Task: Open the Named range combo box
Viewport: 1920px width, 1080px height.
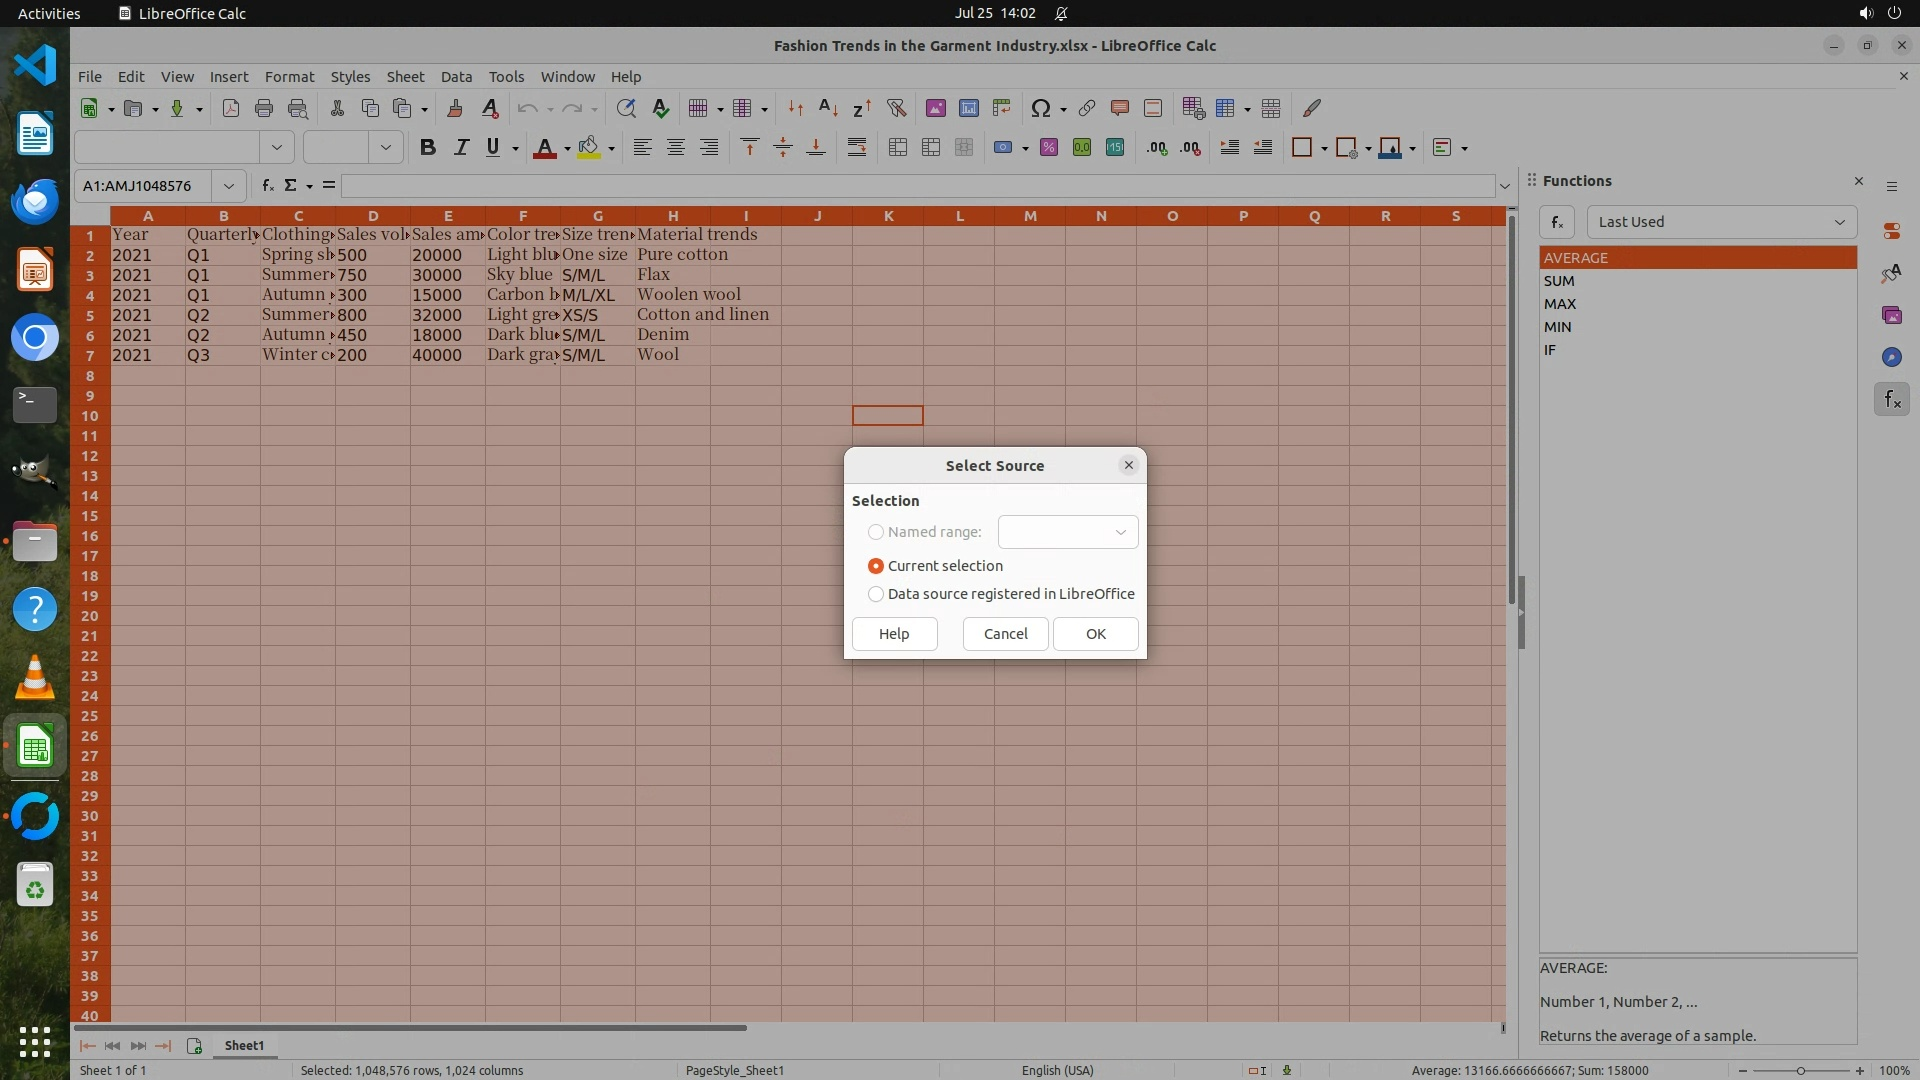Action: point(1067,532)
